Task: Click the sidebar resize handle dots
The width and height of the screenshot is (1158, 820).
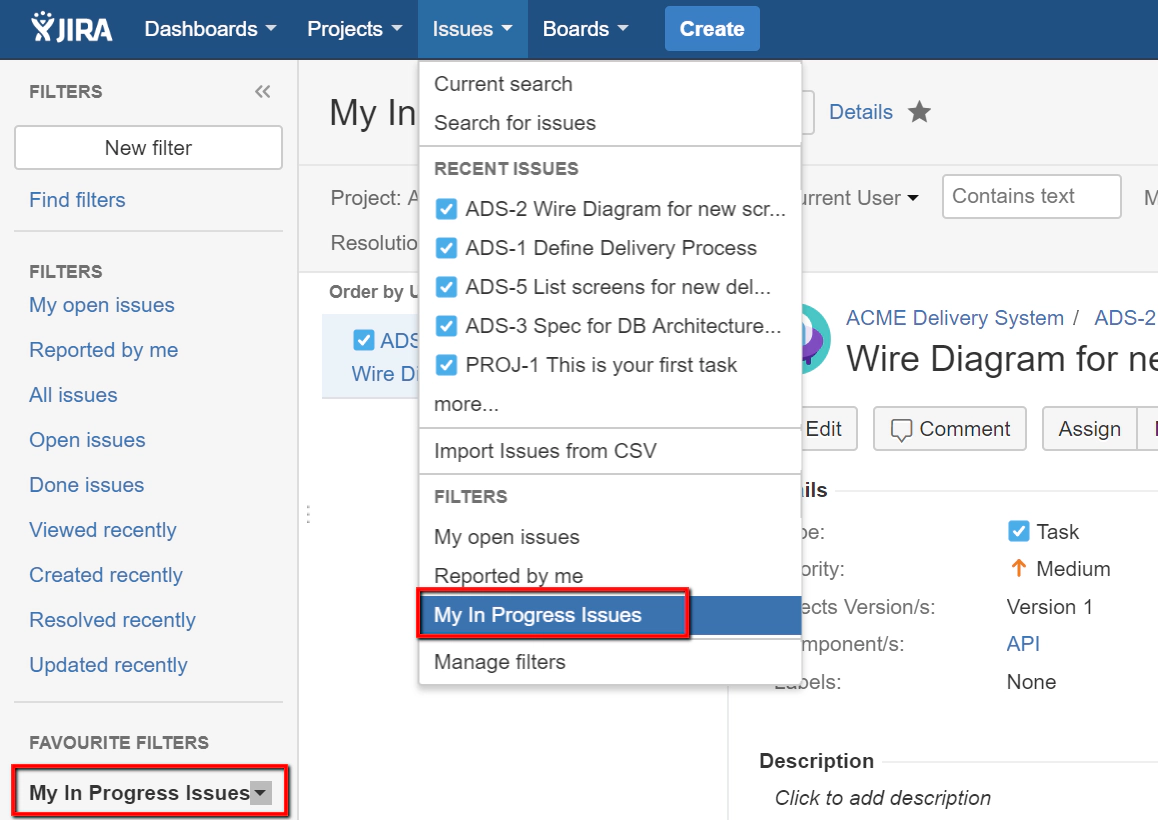Action: tap(308, 514)
